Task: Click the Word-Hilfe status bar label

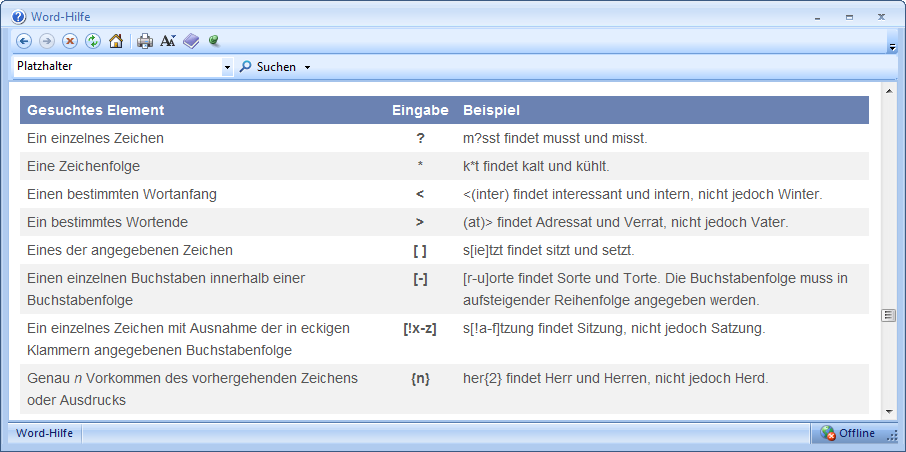Action: pyautogui.click(x=43, y=433)
